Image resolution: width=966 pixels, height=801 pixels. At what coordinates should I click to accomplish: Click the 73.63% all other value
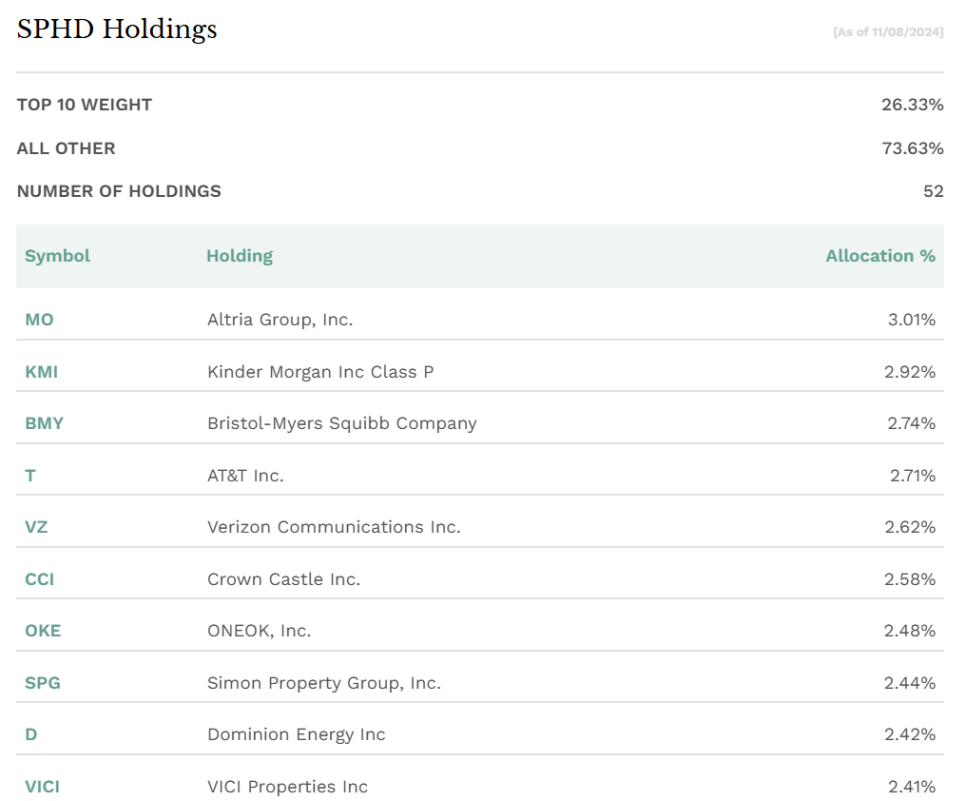tap(912, 148)
